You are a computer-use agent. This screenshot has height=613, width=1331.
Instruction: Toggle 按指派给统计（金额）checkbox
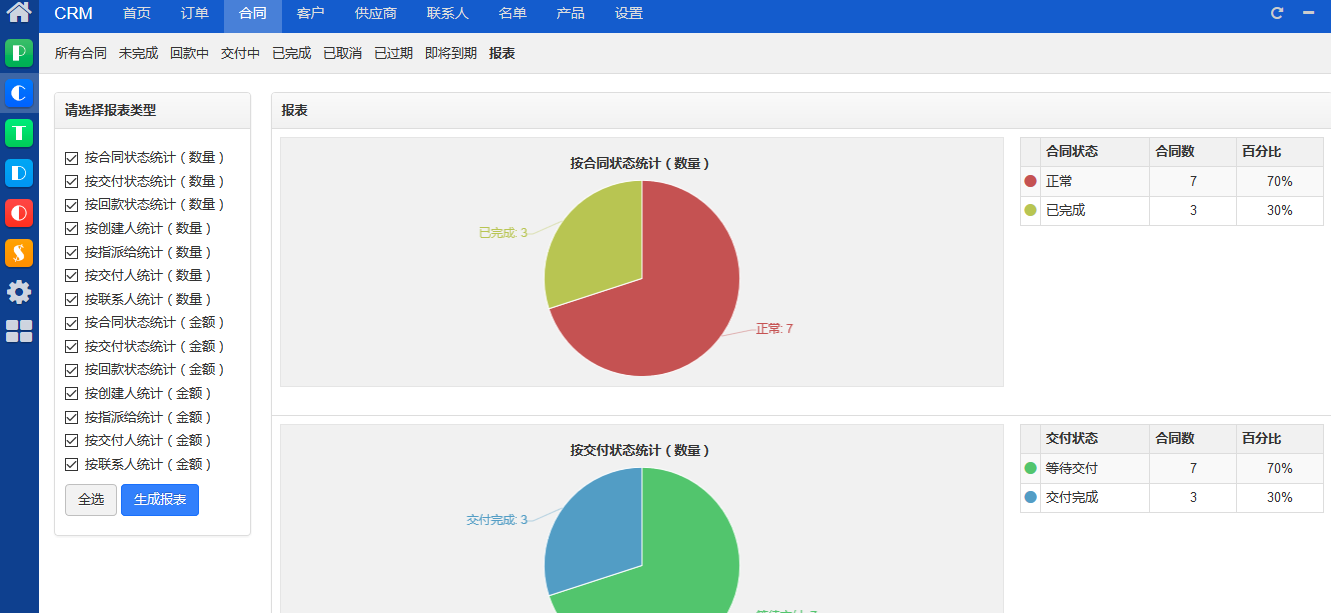[71, 417]
